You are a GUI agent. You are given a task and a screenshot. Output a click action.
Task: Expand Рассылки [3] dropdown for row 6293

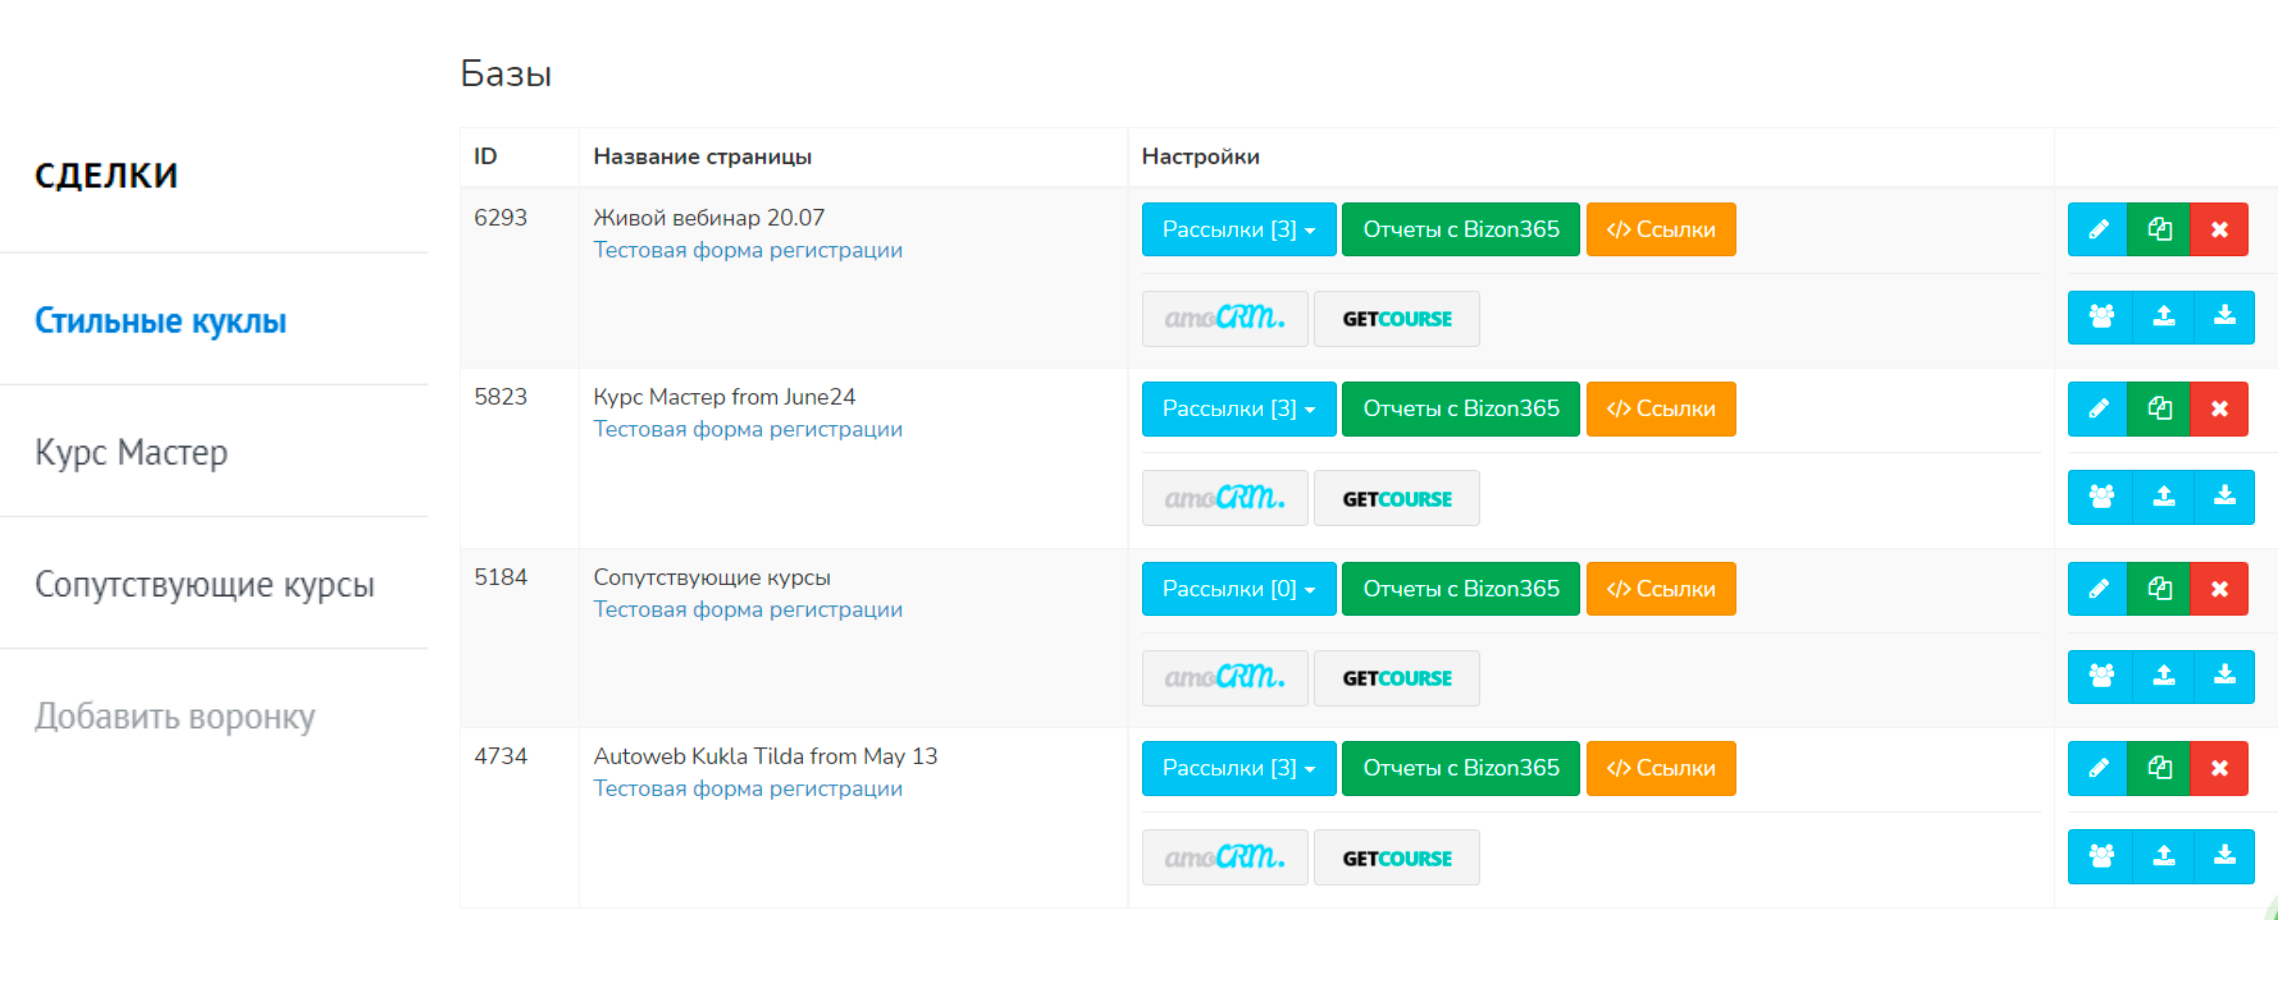[1238, 230]
